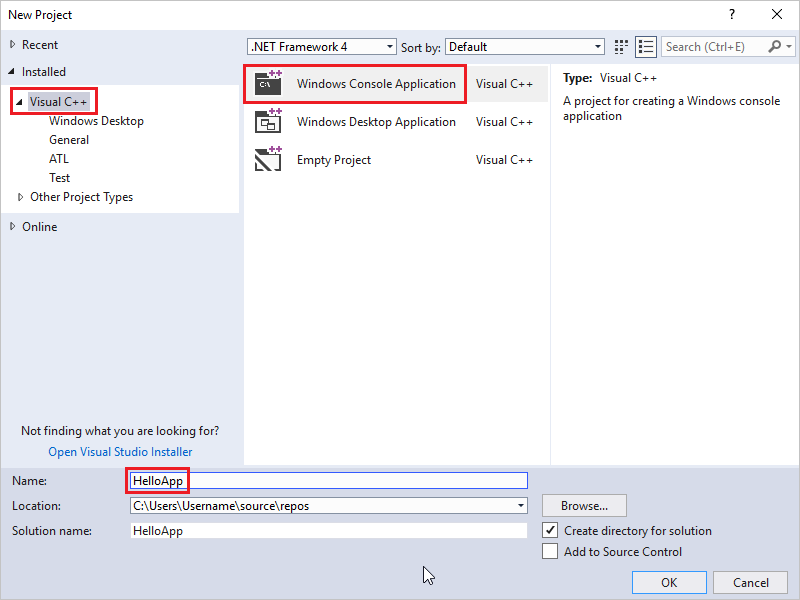The image size is (800, 600).
Task: Click the Empty Project template icon
Action: pos(268,159)
